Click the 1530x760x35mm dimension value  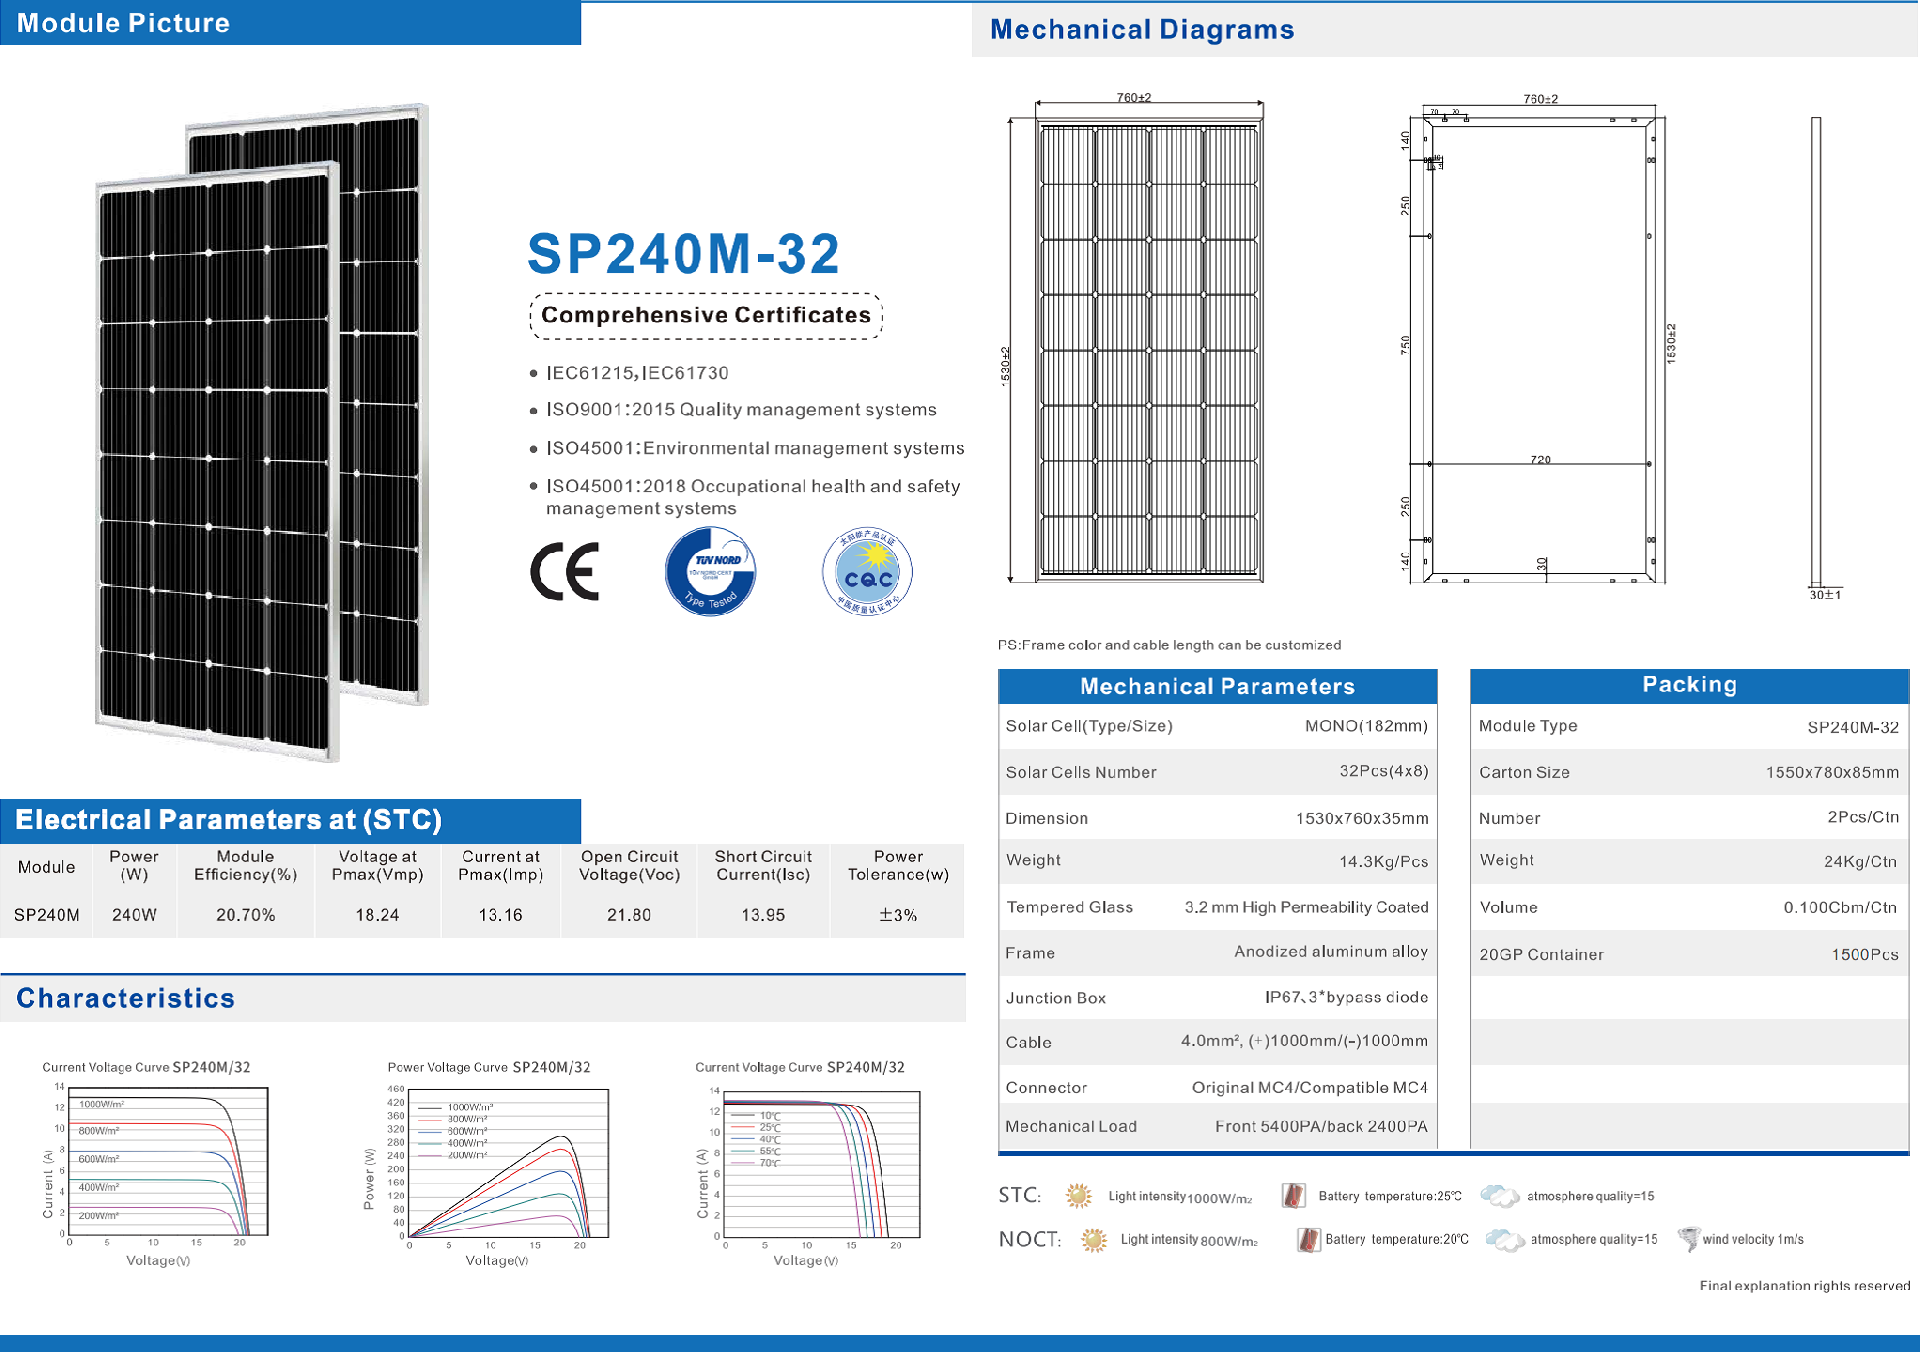click(x=1362, y=818)
